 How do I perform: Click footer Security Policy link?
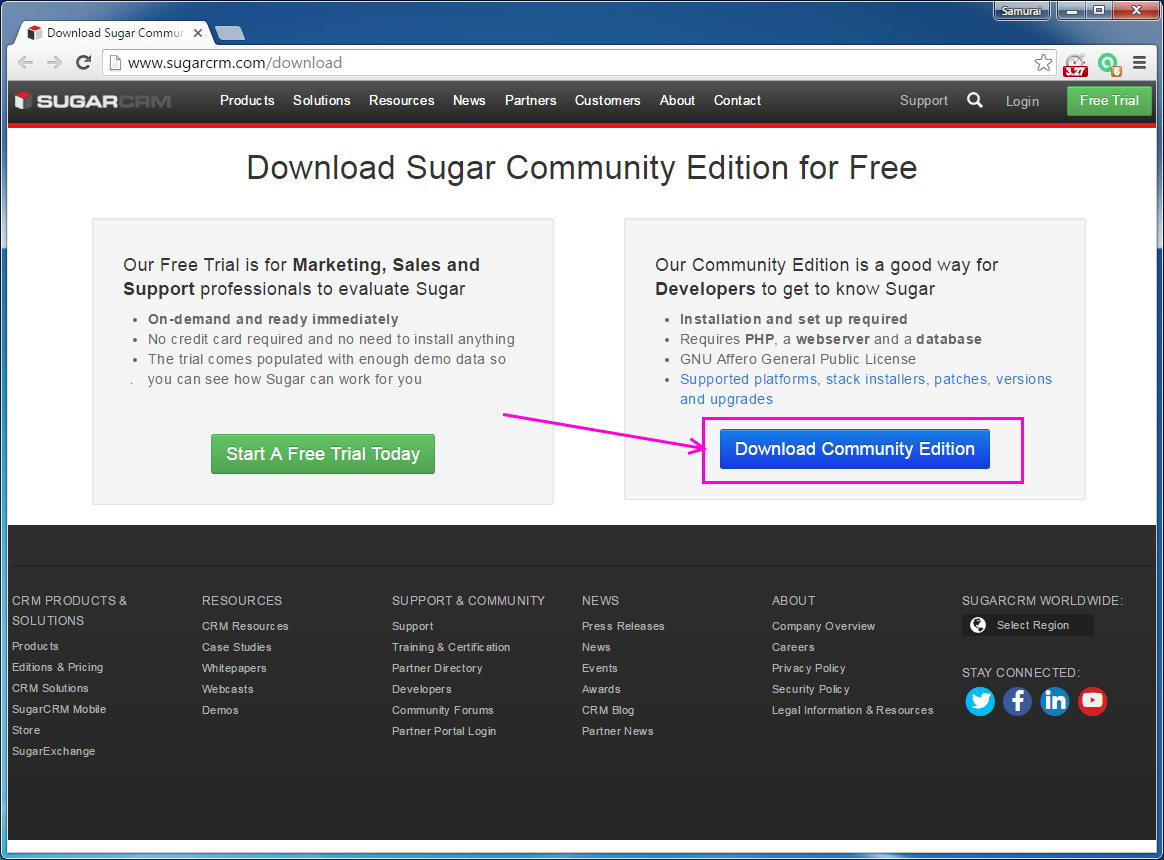click(810, 688)
